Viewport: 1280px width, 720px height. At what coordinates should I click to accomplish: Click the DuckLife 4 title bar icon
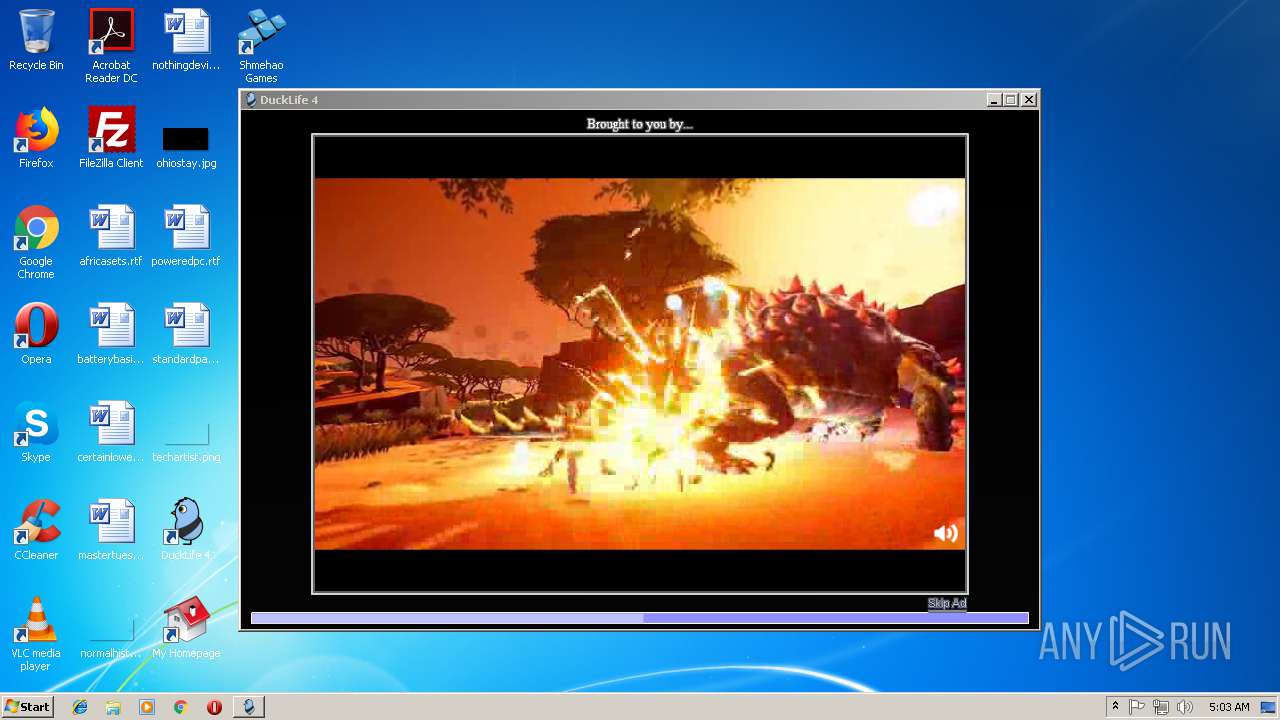[251, 100]
